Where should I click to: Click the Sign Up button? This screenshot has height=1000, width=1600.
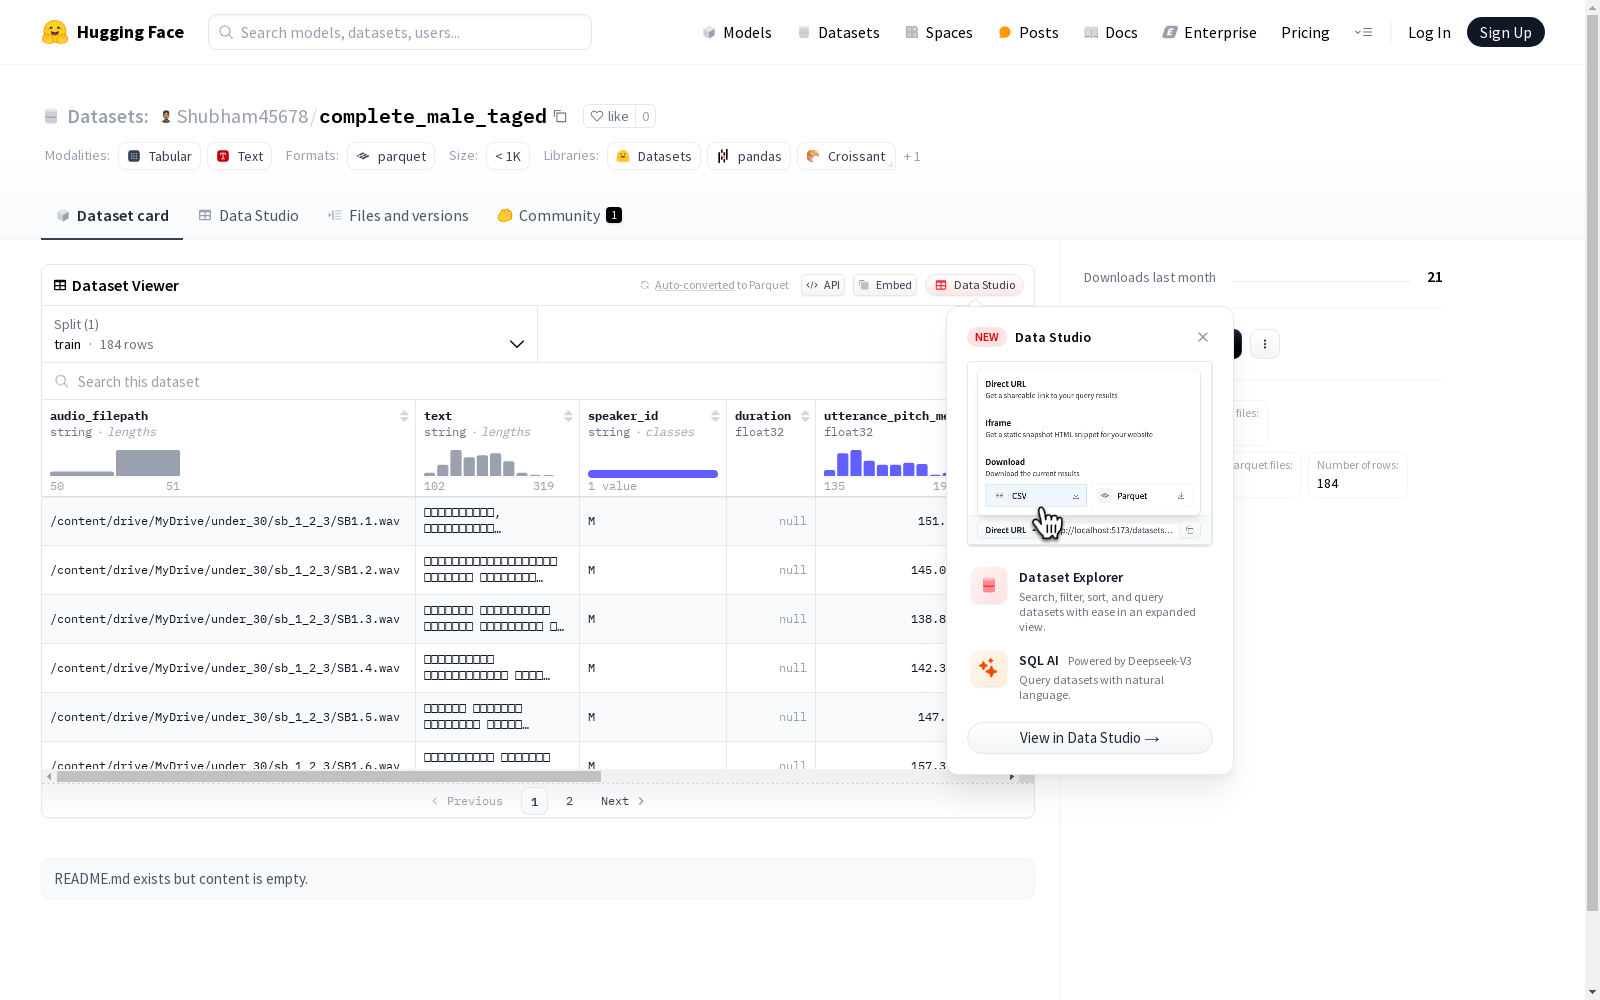pos(1505,32)
